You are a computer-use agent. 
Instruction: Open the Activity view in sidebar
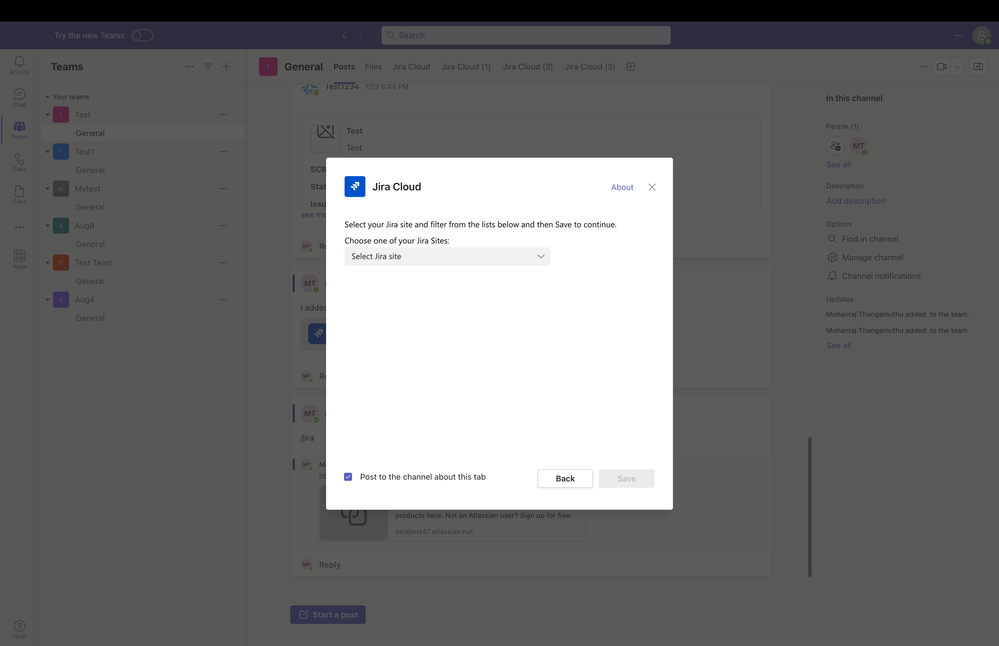pyautogui.click(x=20, y=64)
